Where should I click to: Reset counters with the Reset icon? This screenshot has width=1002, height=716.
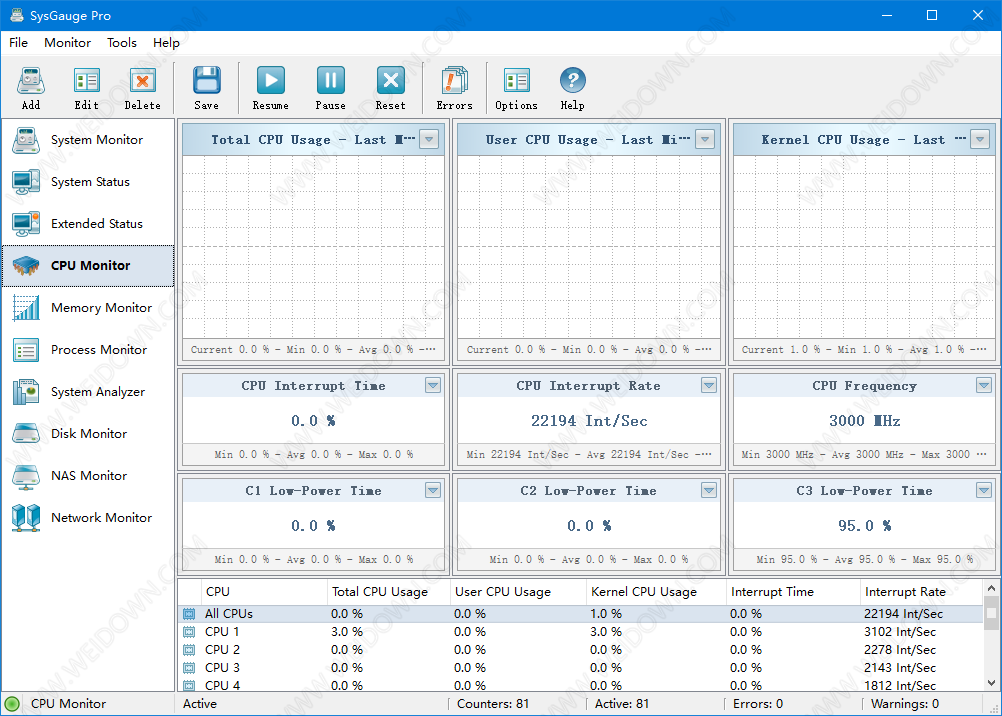point(390,81)
